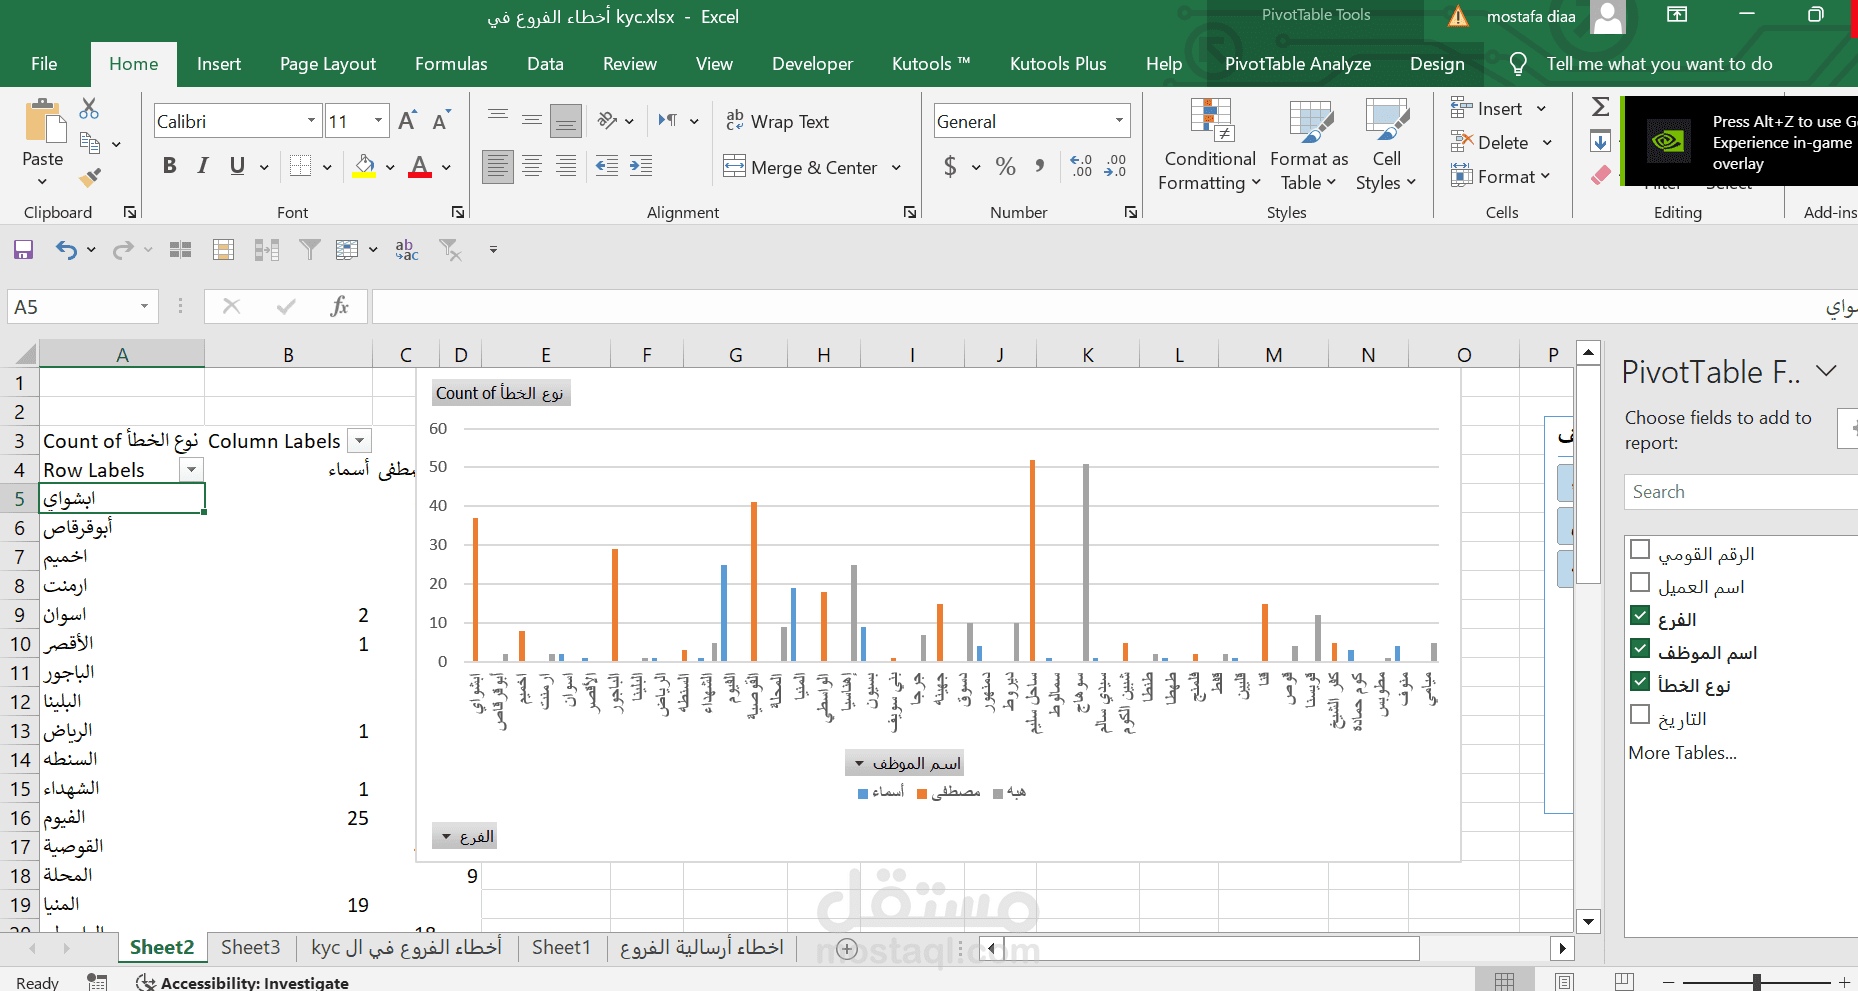Viewport: 1858px width, 991px height.
Task: Open the font size dropdown
Action: coord(378,121)
